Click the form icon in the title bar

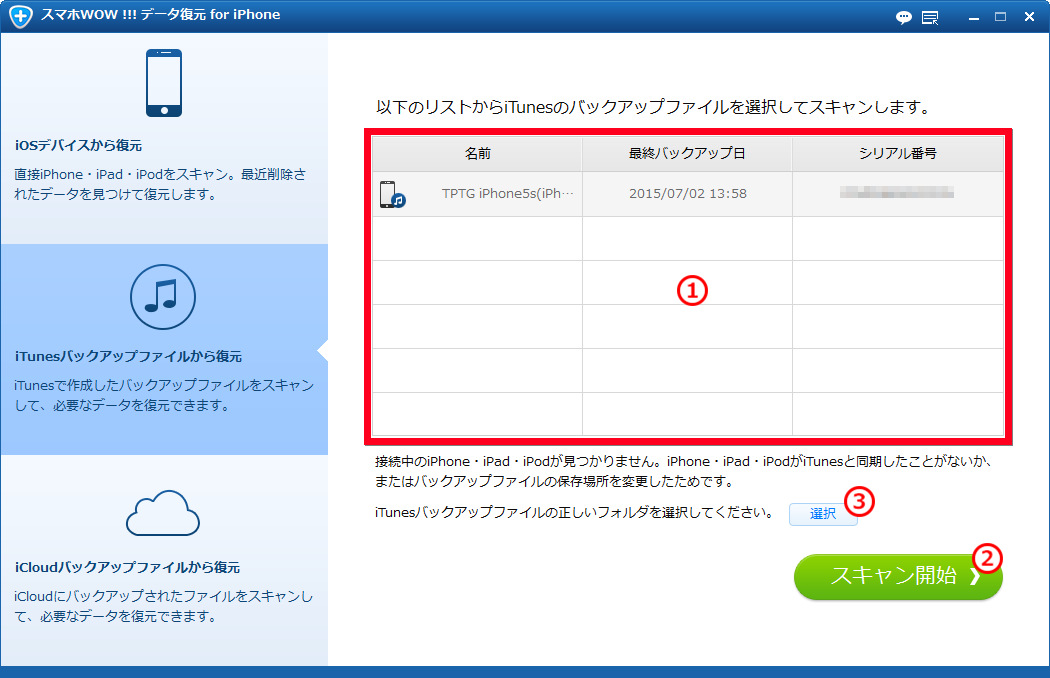931,17
